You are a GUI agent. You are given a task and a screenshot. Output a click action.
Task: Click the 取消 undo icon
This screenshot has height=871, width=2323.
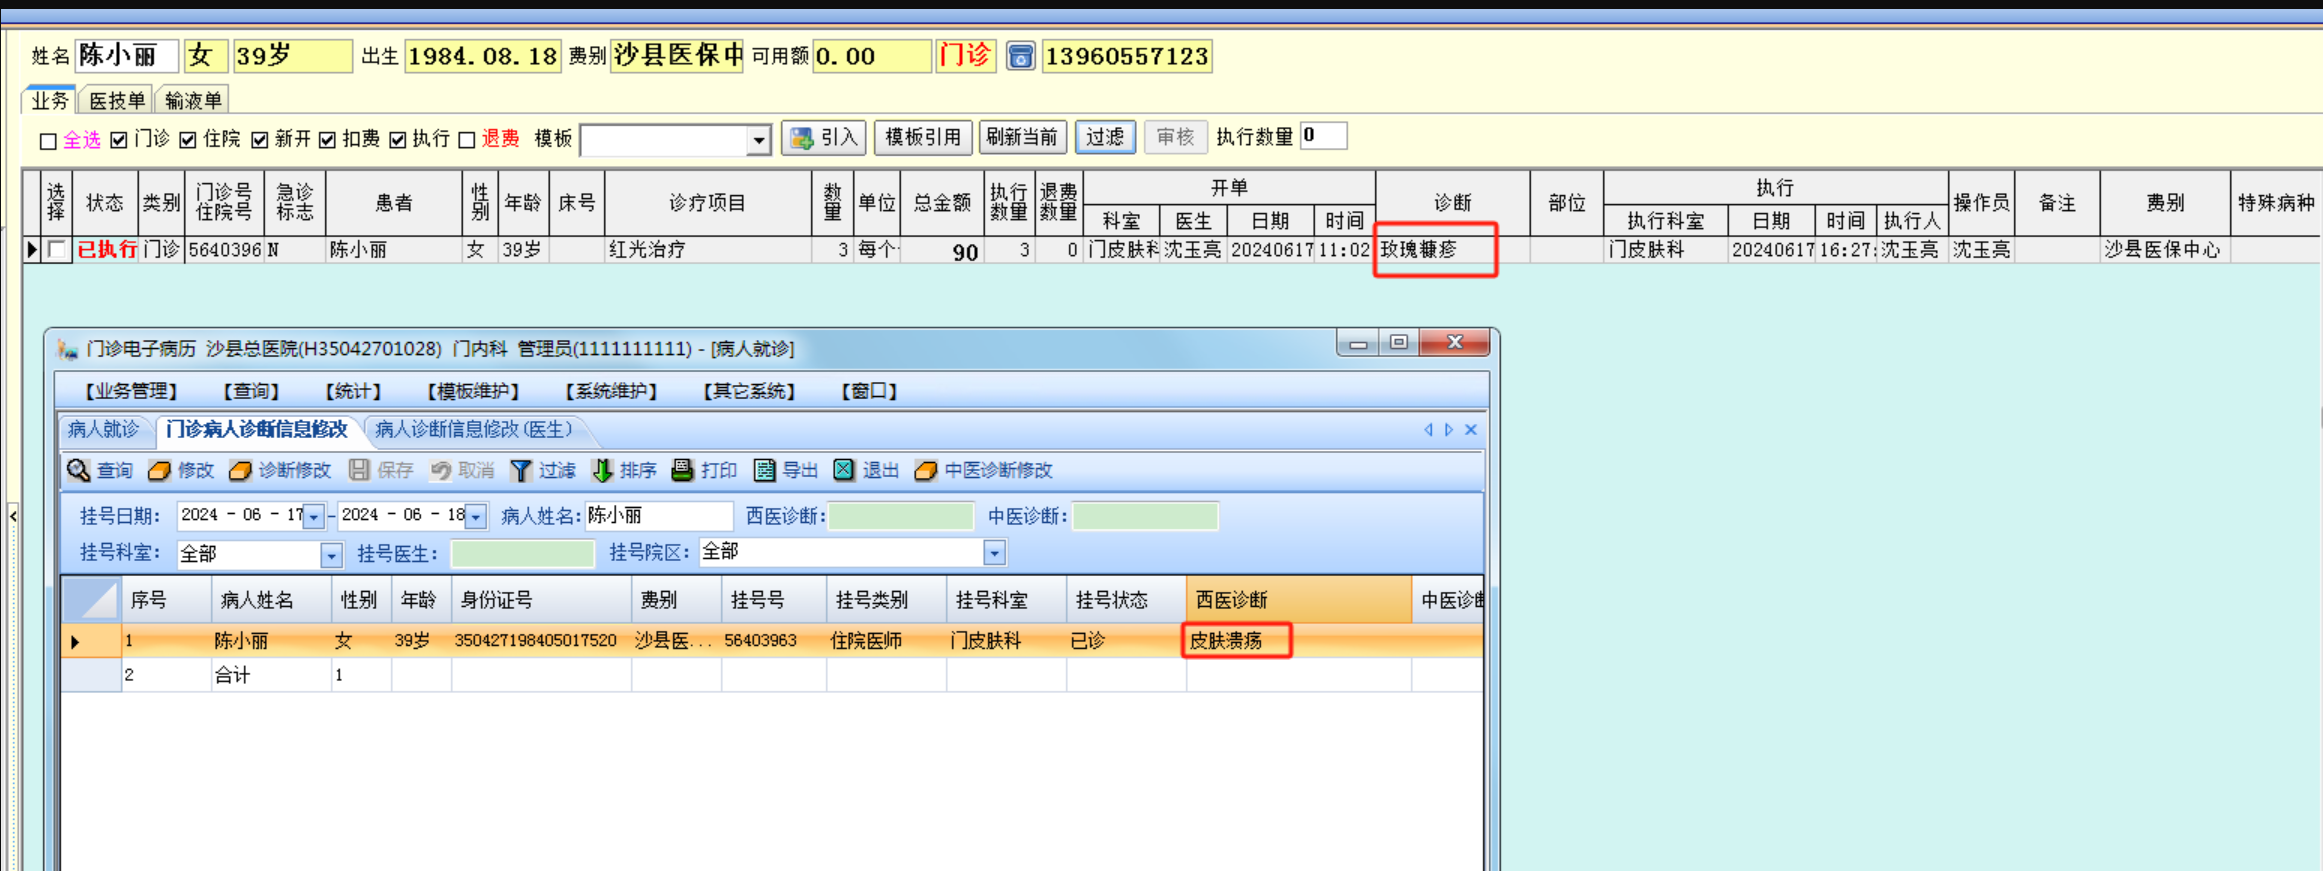click(x=441, y=470)
